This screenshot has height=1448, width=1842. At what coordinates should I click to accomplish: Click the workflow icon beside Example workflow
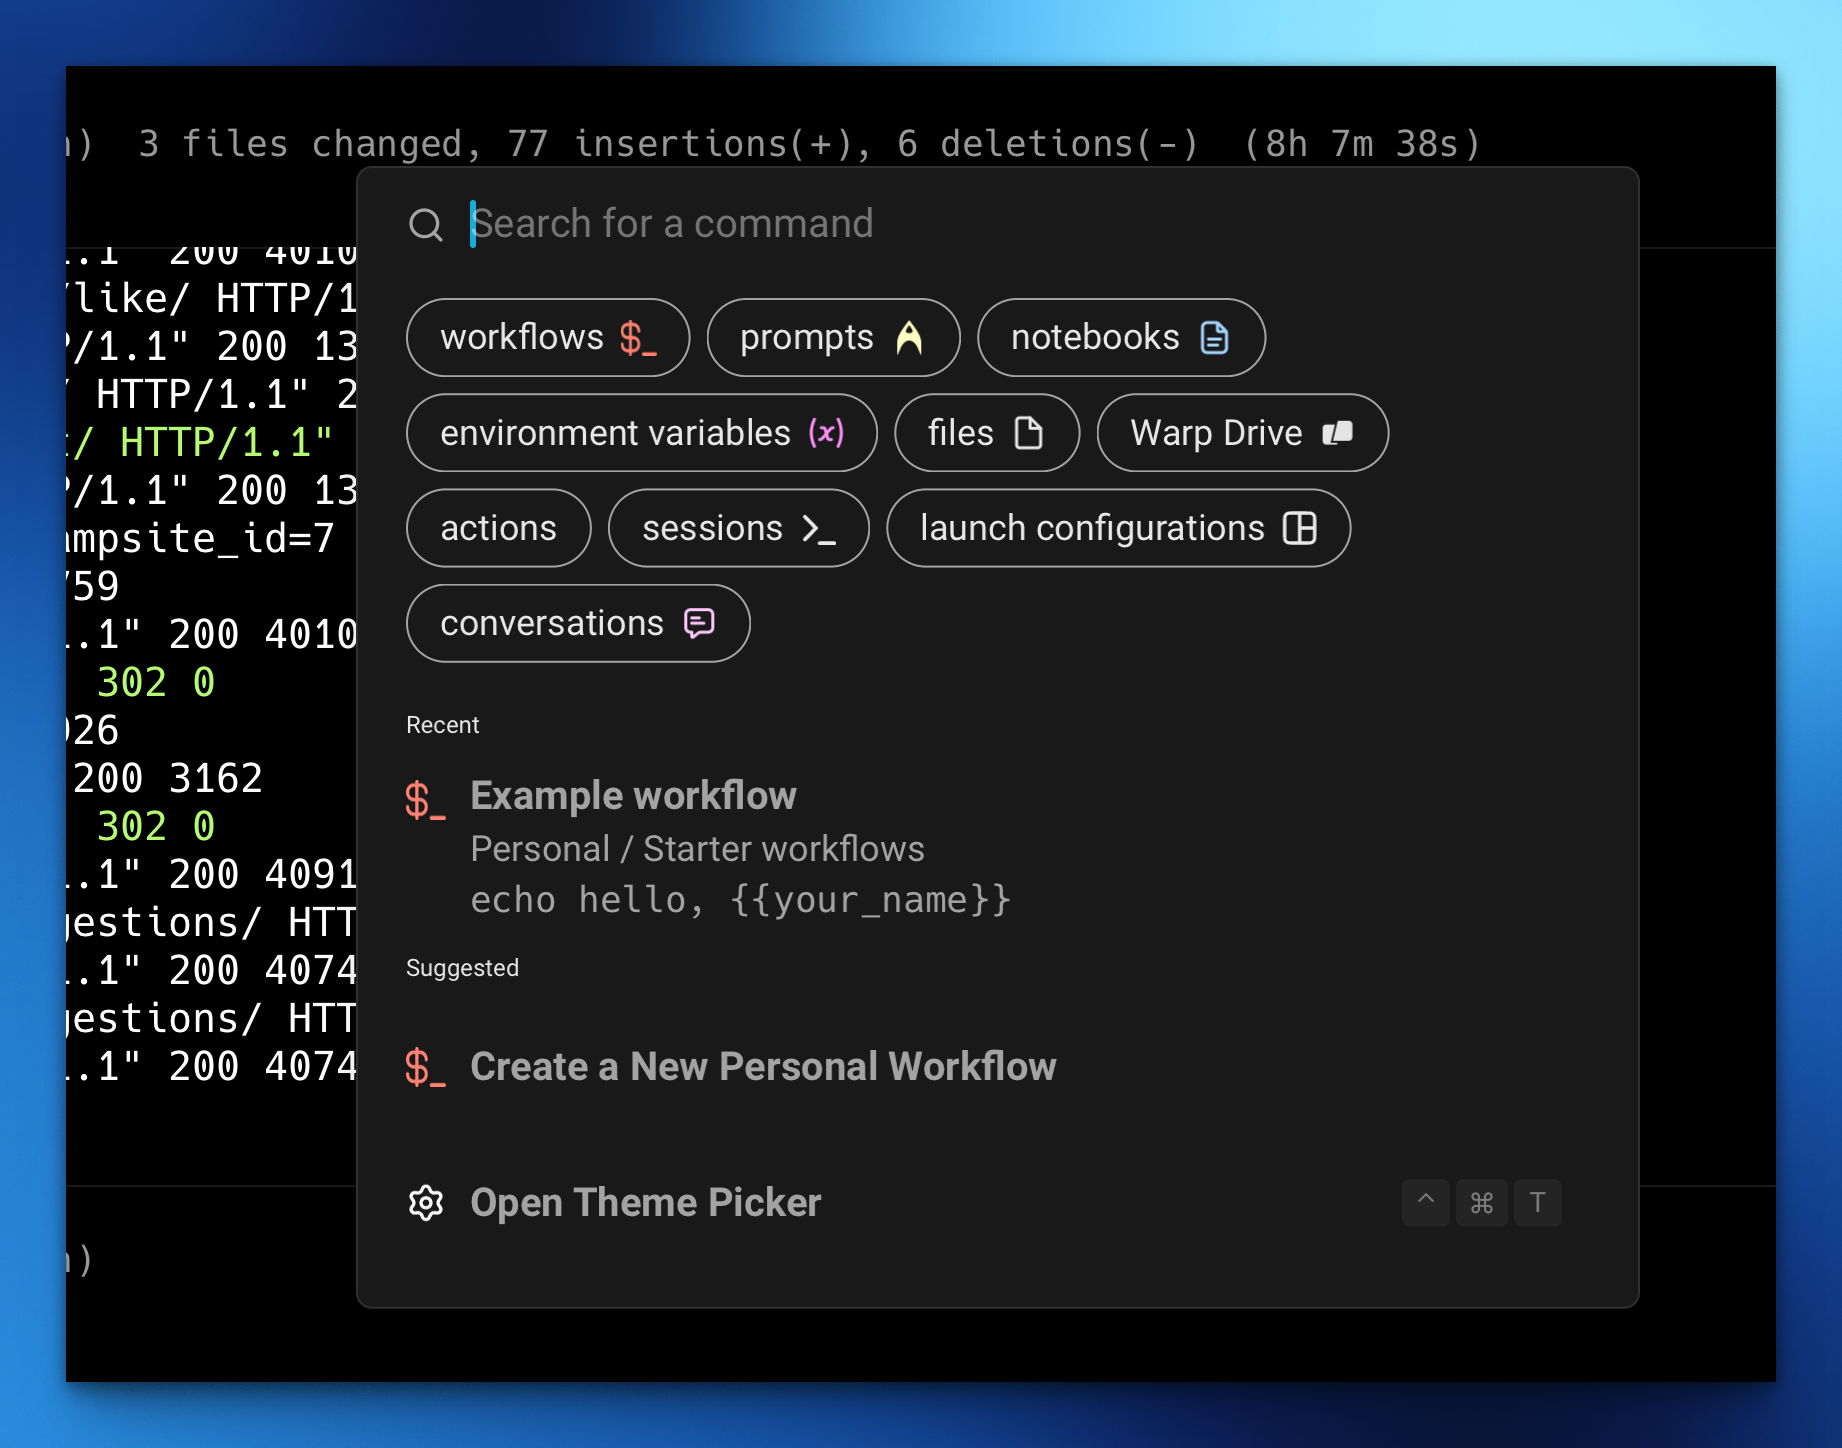tap(425, 800)
